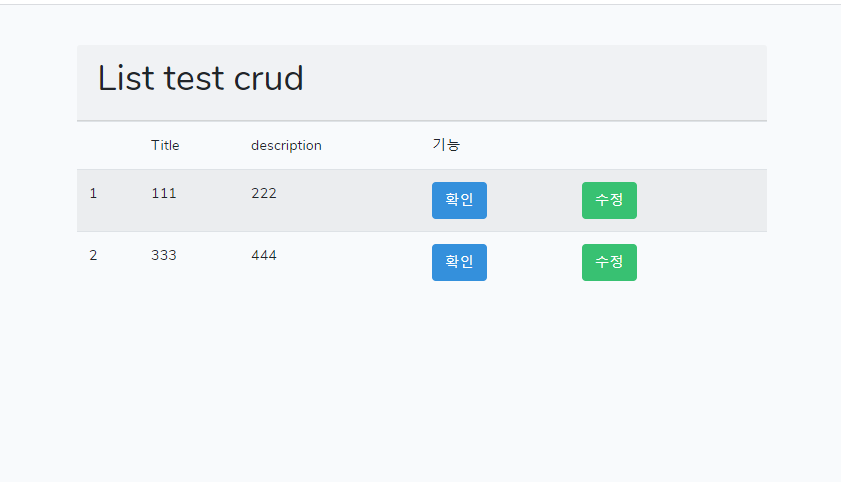Click the empty header cell above row numbers
The height and width of the screenshot is (482, 841).
tap(107, 145)
